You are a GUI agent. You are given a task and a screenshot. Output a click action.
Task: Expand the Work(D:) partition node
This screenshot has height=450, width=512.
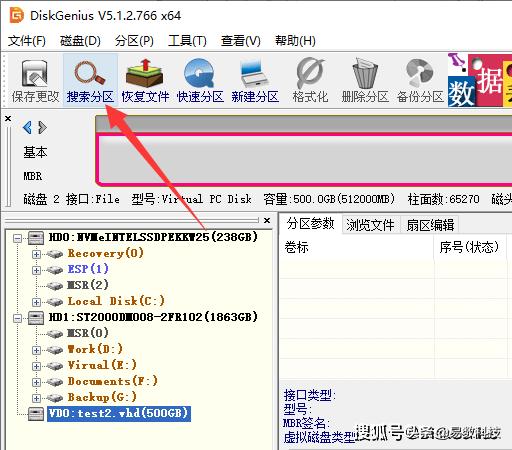pyautogui.click(x=36, y=350)
